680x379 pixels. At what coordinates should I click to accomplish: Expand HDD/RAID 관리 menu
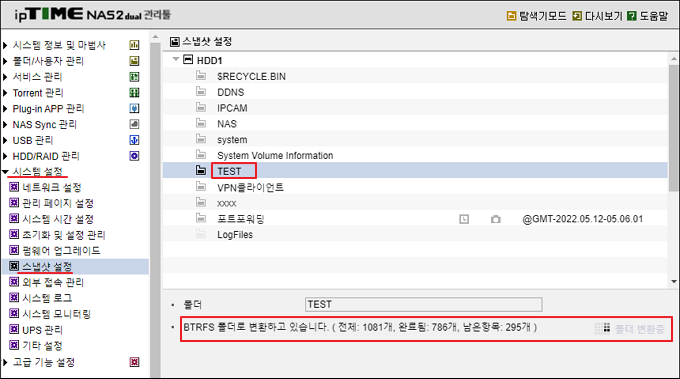point(5,156)
